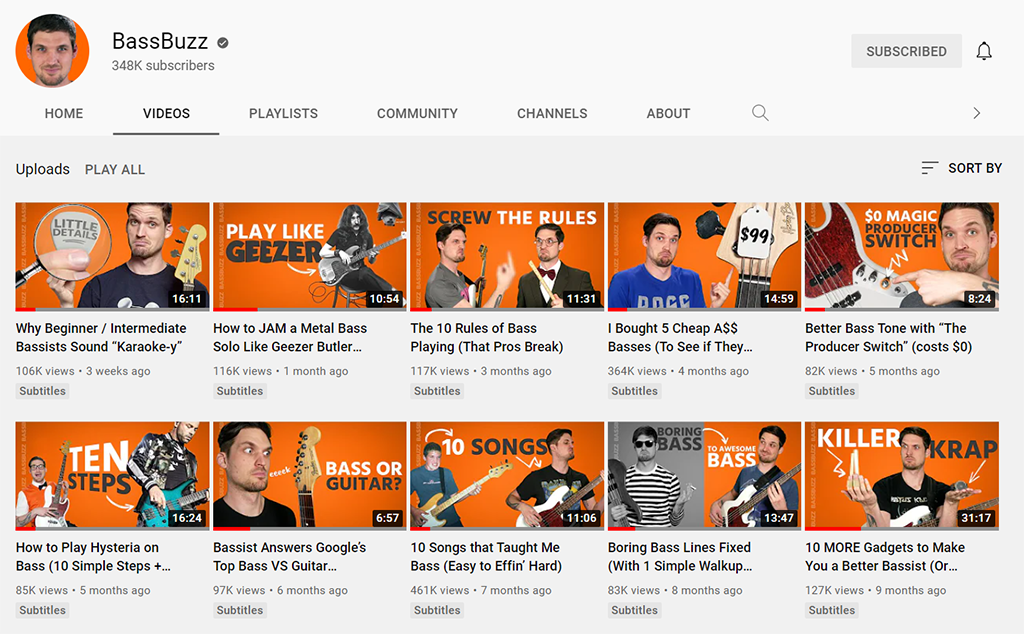The width and height of the screenshot is (1024, 634).
Task: Click Subtitles badge under 10 MORE Gadgets video
Action: coord(831,610)
